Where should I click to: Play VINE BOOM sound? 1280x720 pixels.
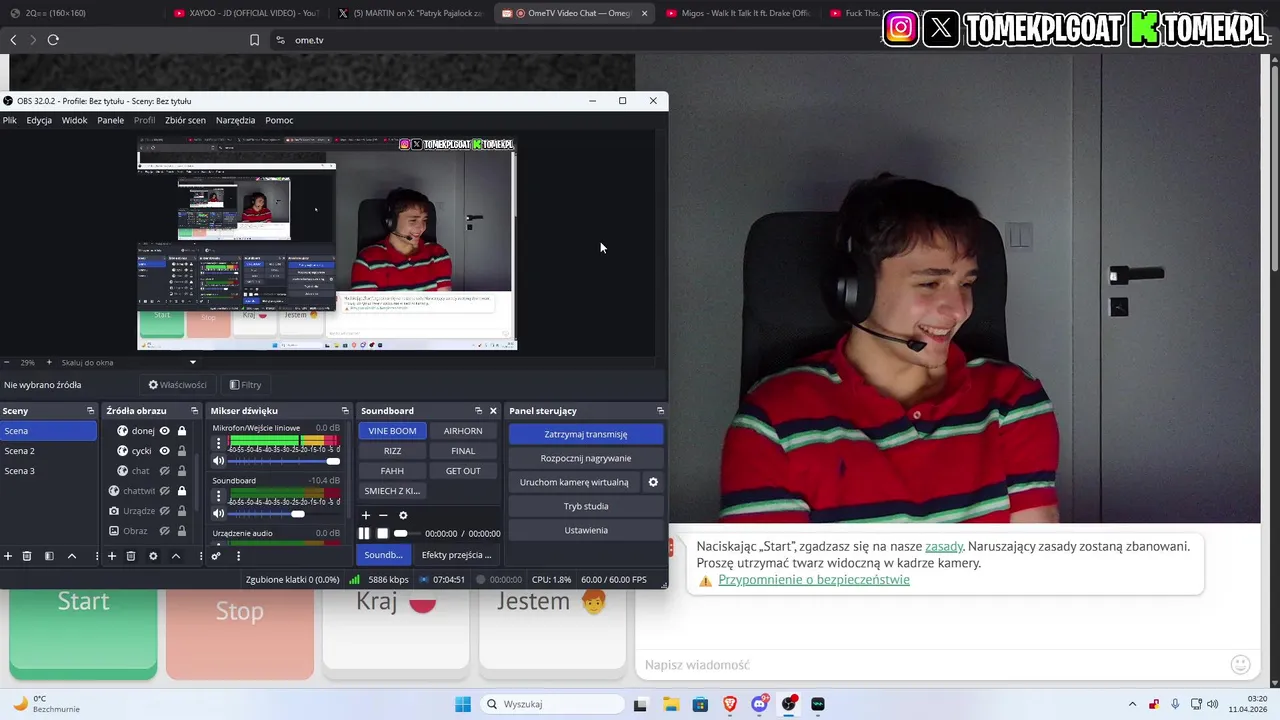tap(392, 431)
